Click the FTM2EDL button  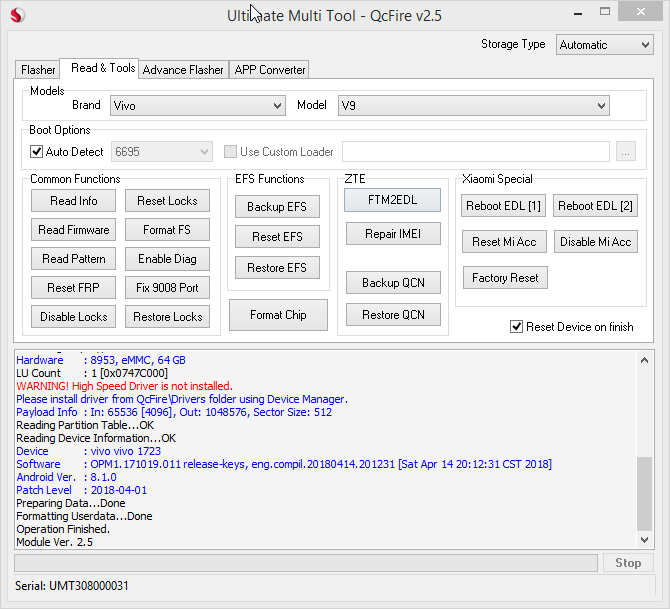click(x=392, y=200)
